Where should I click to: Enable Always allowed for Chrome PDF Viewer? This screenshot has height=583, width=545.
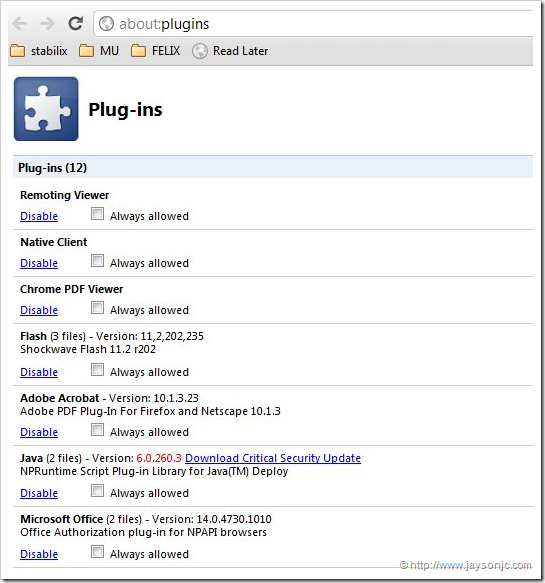tap(97, 308)
